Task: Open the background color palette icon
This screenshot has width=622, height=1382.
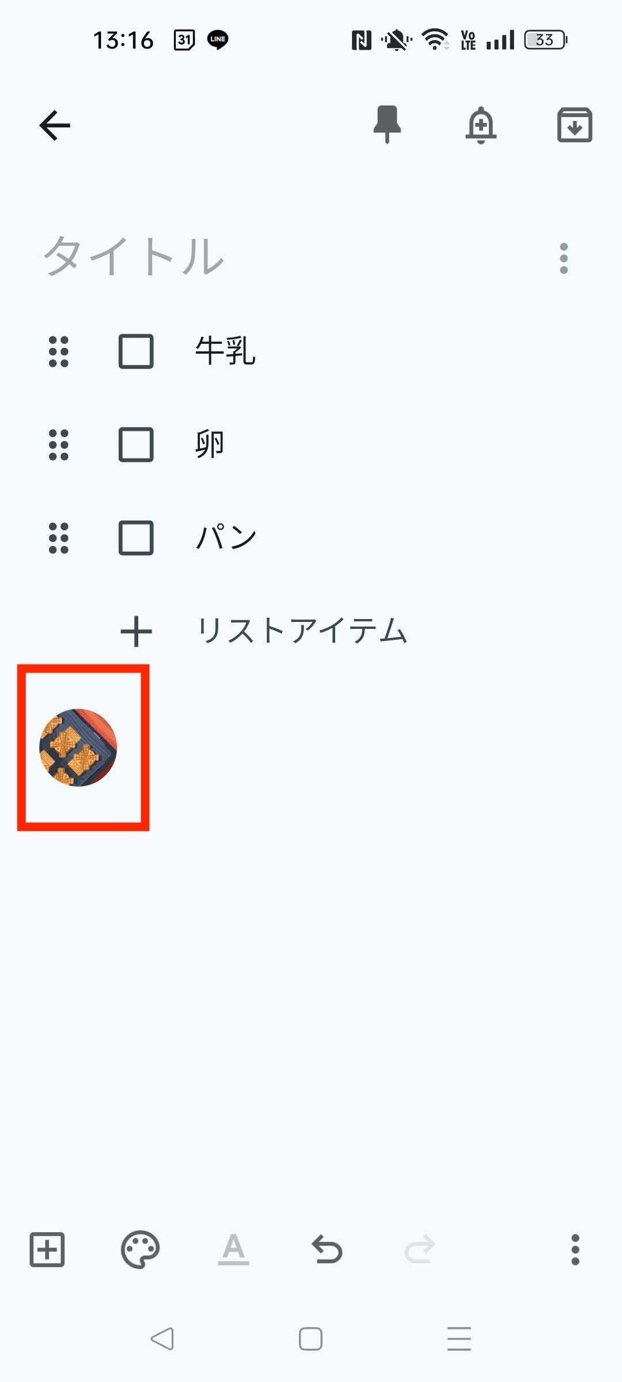Action: click(x=140, y=1250)
